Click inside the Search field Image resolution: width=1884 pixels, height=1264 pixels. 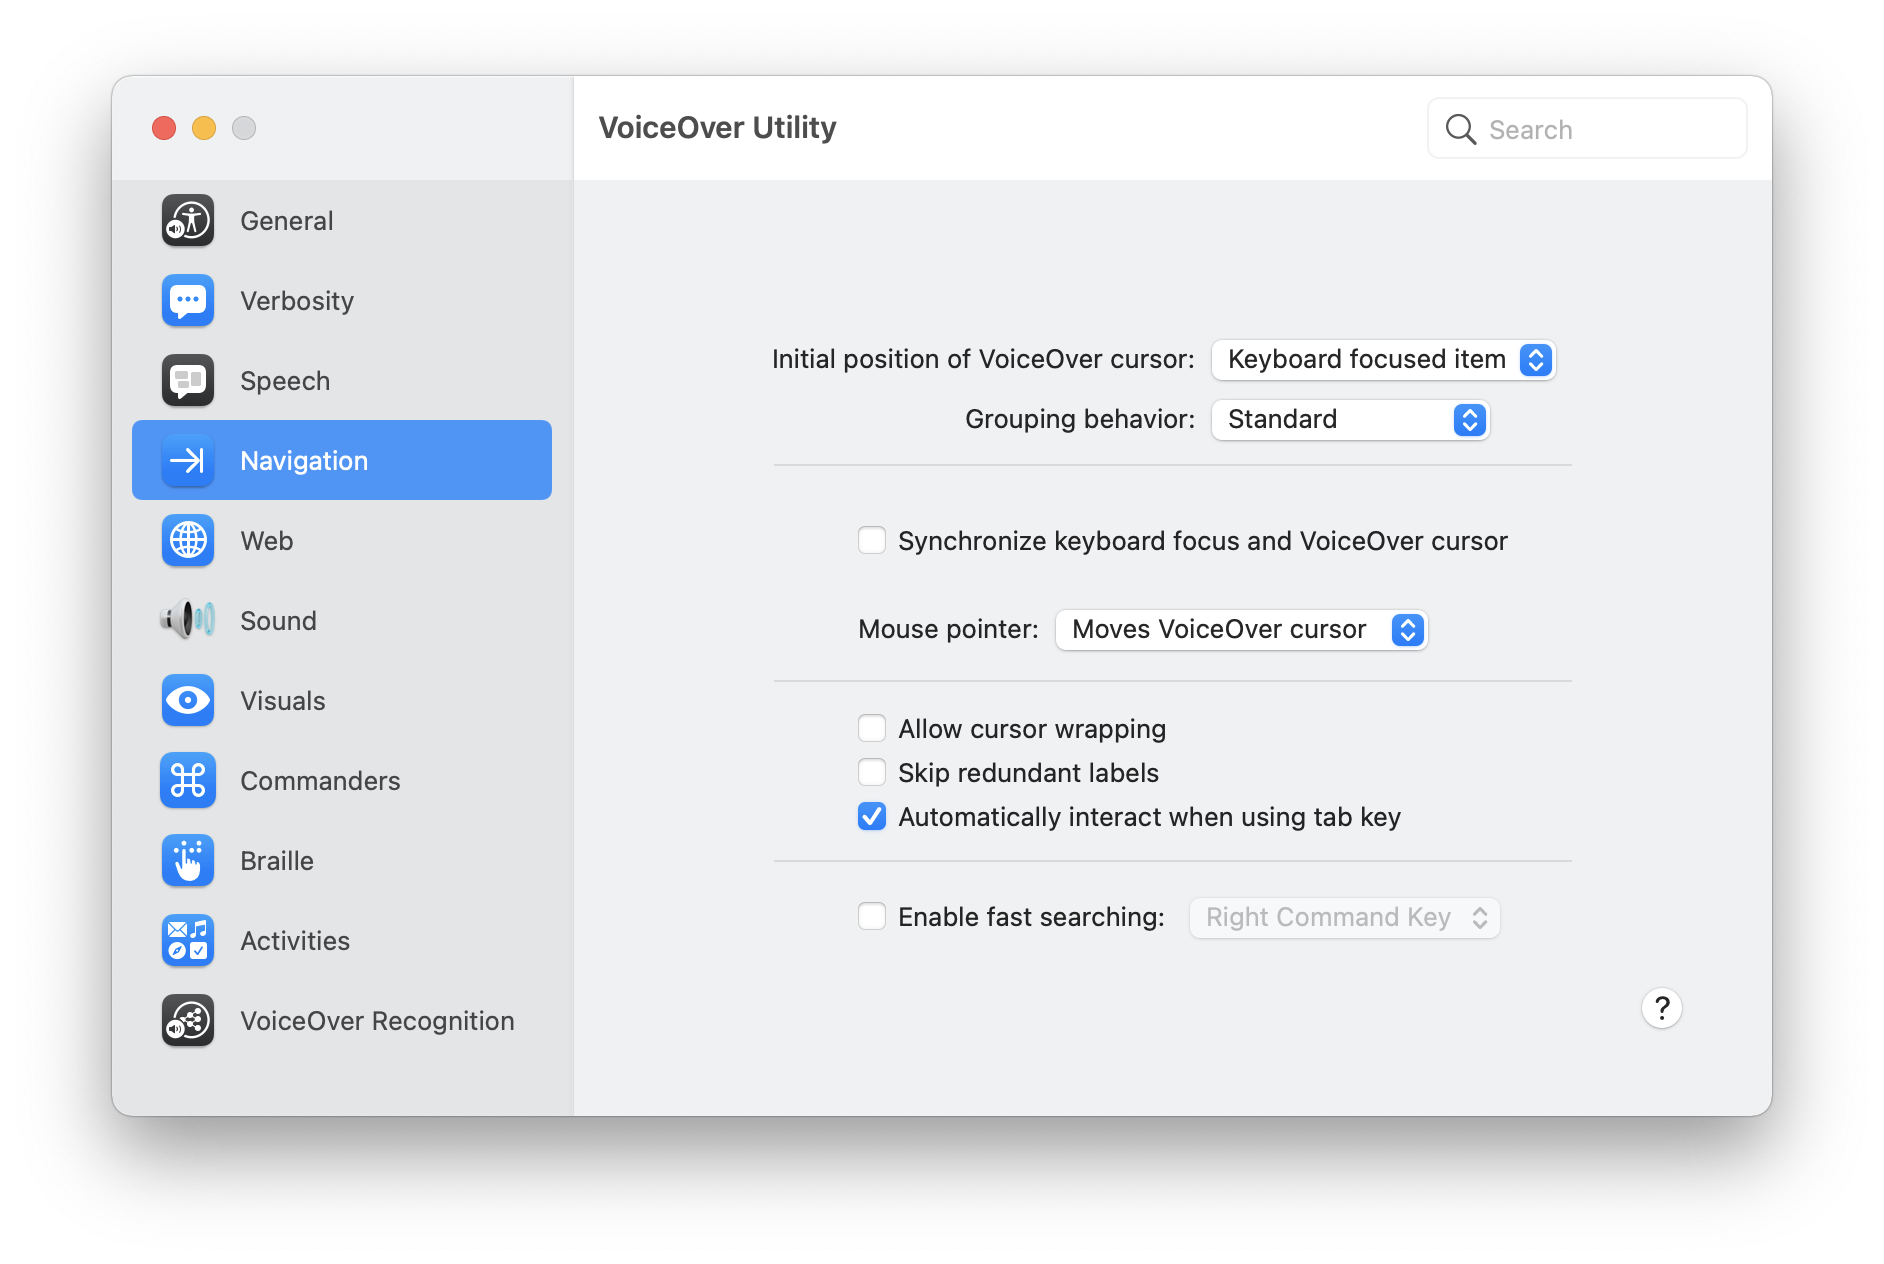pos(1587,128)
